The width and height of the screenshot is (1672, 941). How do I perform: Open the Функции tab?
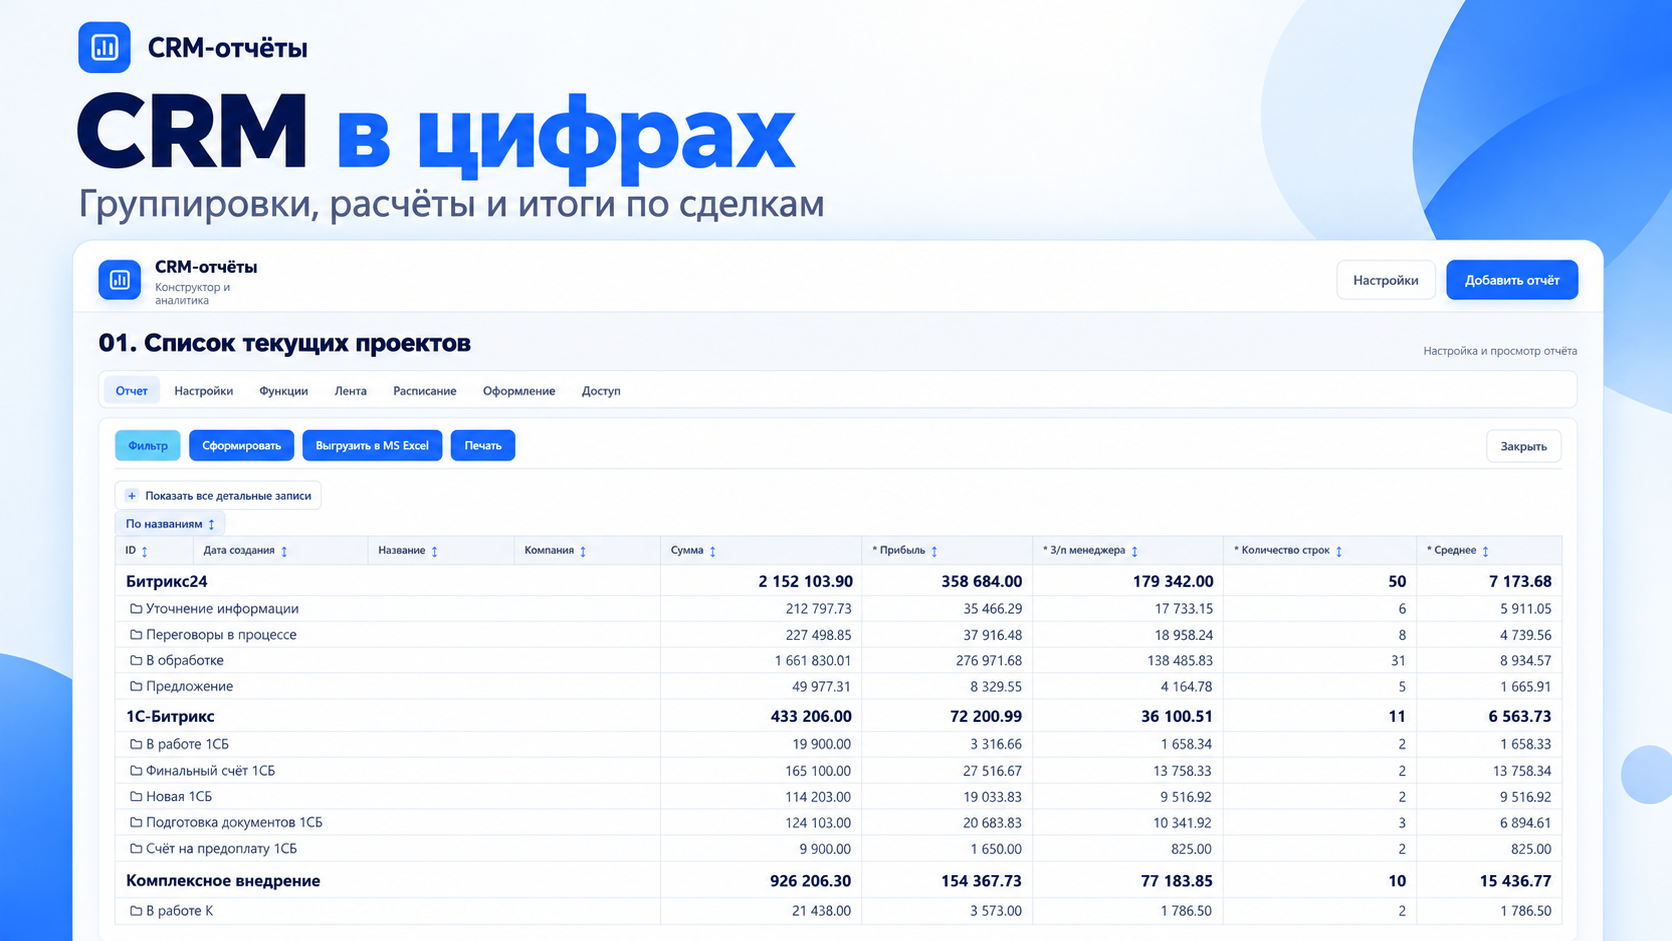tap(283, 391)
